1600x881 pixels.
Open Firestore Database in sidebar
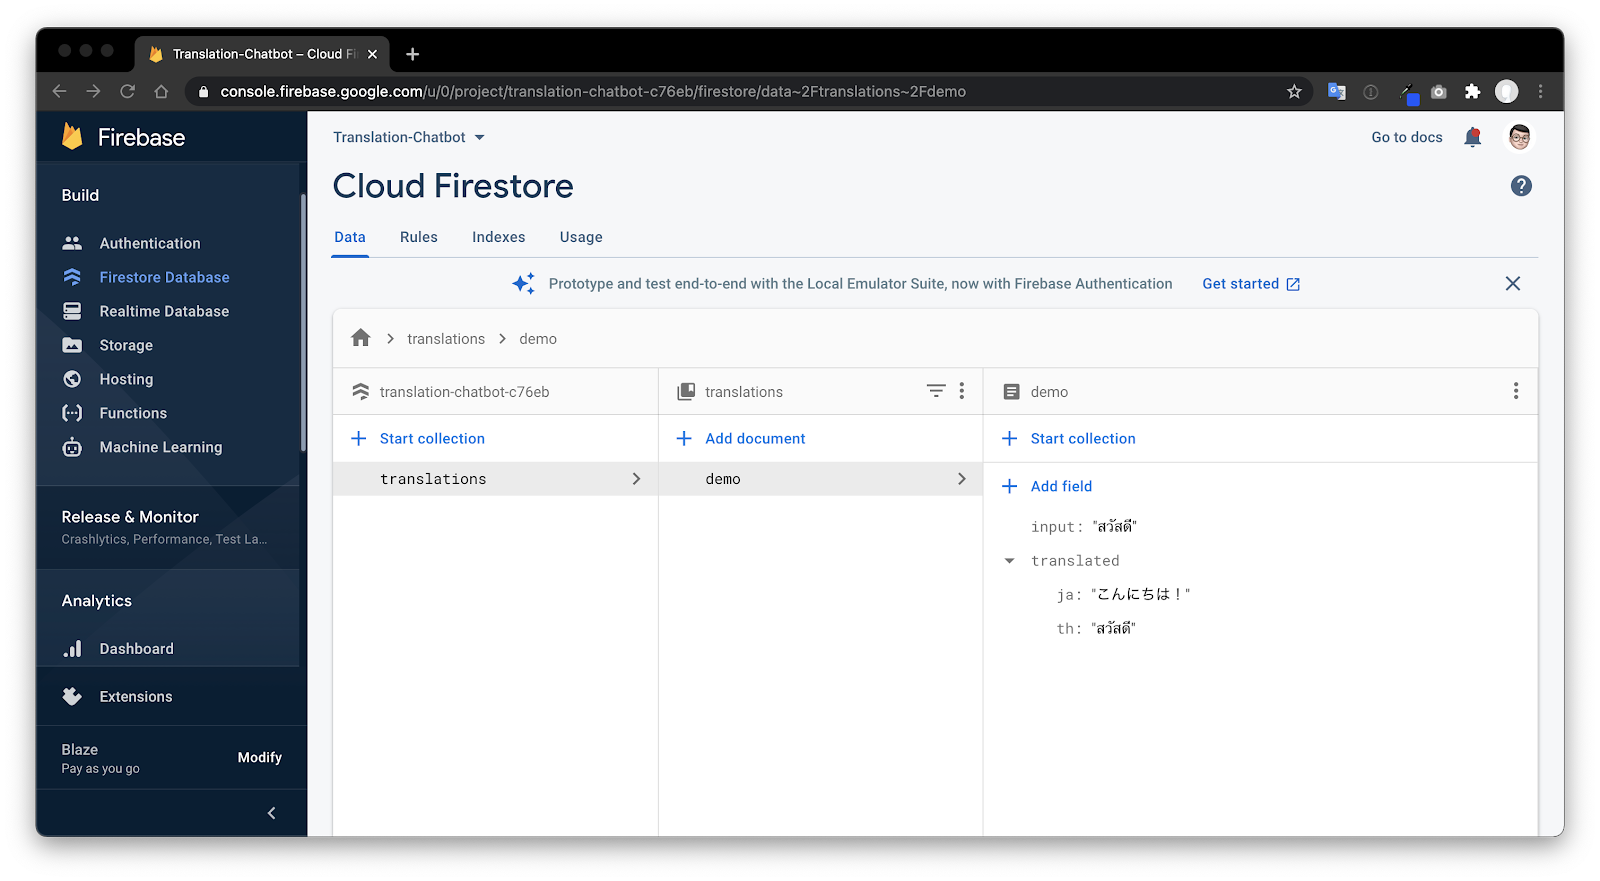coord(164,277)
